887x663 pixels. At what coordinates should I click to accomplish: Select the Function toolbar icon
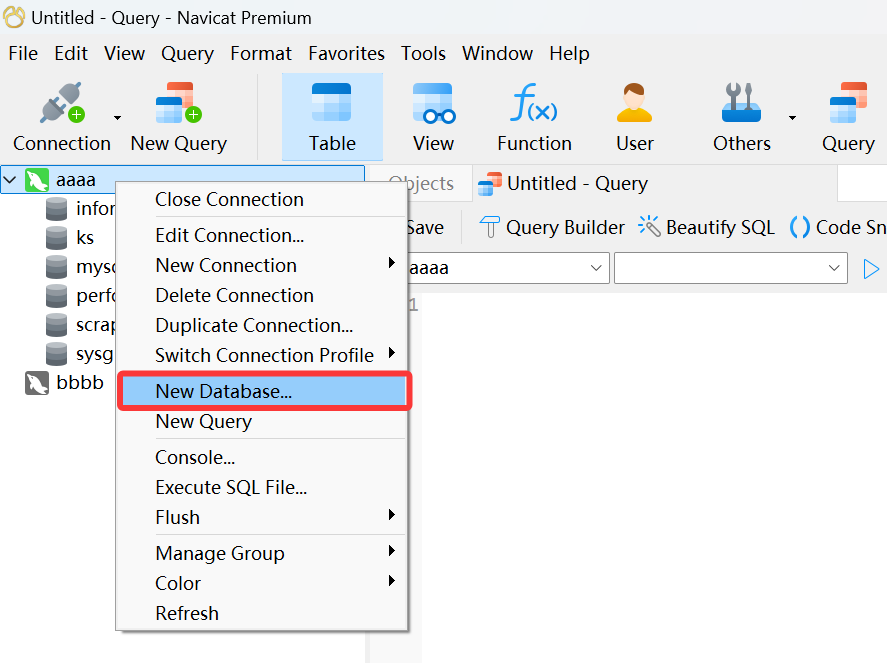point(533,102)
